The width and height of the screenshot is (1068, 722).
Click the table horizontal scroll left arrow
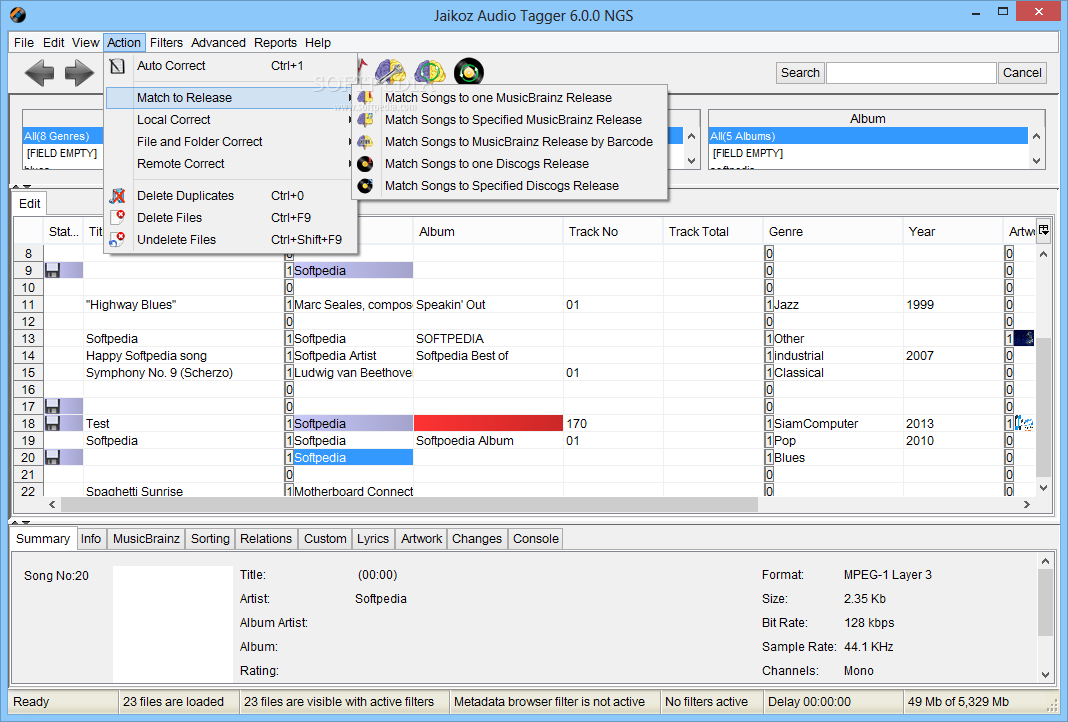click(52, 505)
